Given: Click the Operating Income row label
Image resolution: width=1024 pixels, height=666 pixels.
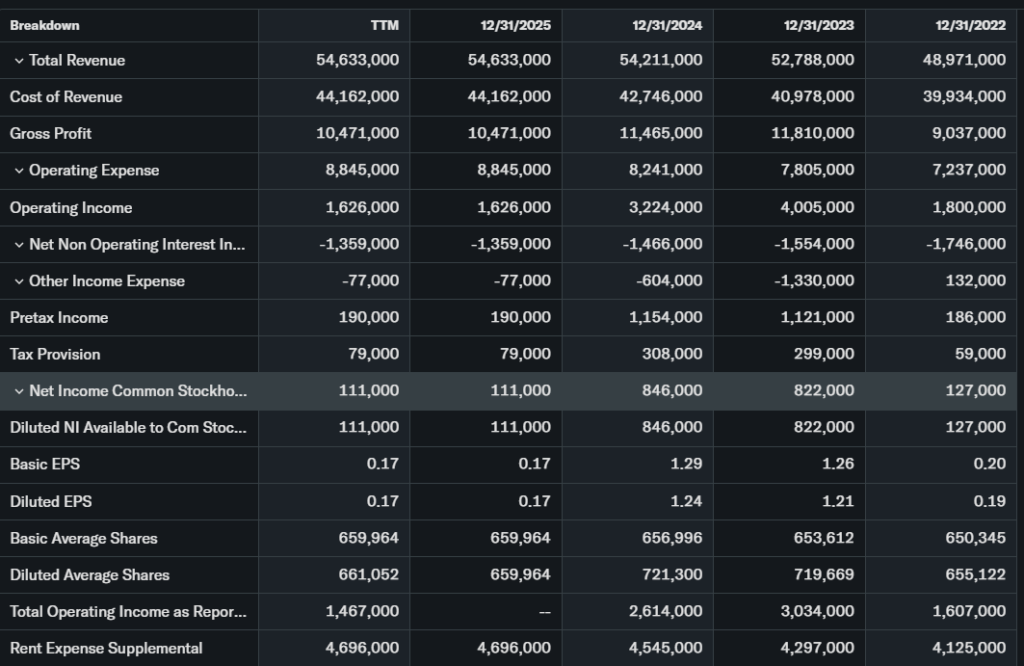Looking at the screenshot, I should pos(71,208).
